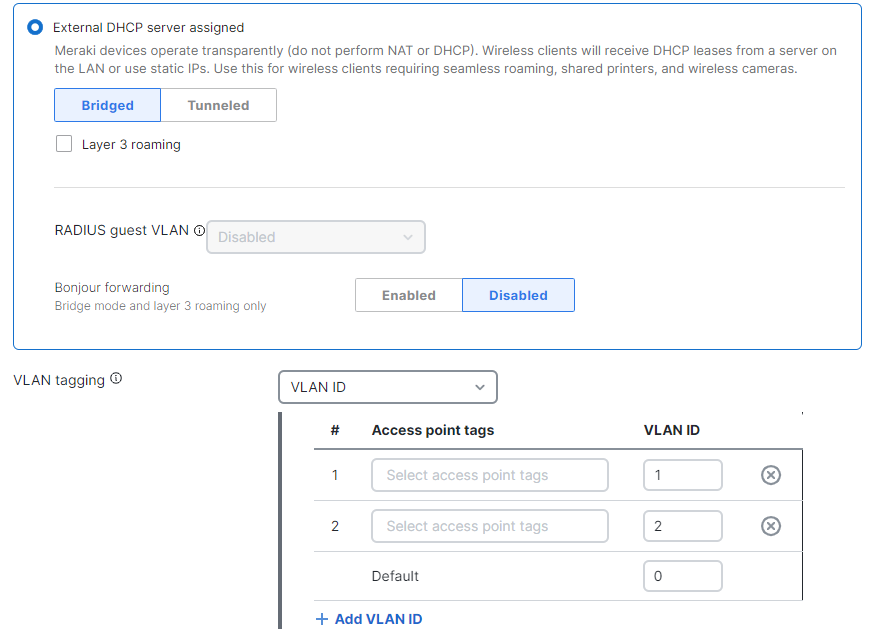Click the info icon beside VLAN tagging
The height and width of the screenshot is (637, 876).
pos(116,379)
